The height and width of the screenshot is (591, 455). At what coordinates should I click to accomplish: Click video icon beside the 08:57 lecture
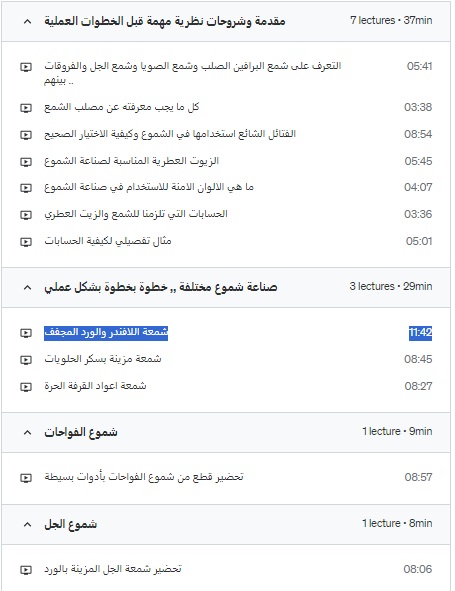pos(26,478)
